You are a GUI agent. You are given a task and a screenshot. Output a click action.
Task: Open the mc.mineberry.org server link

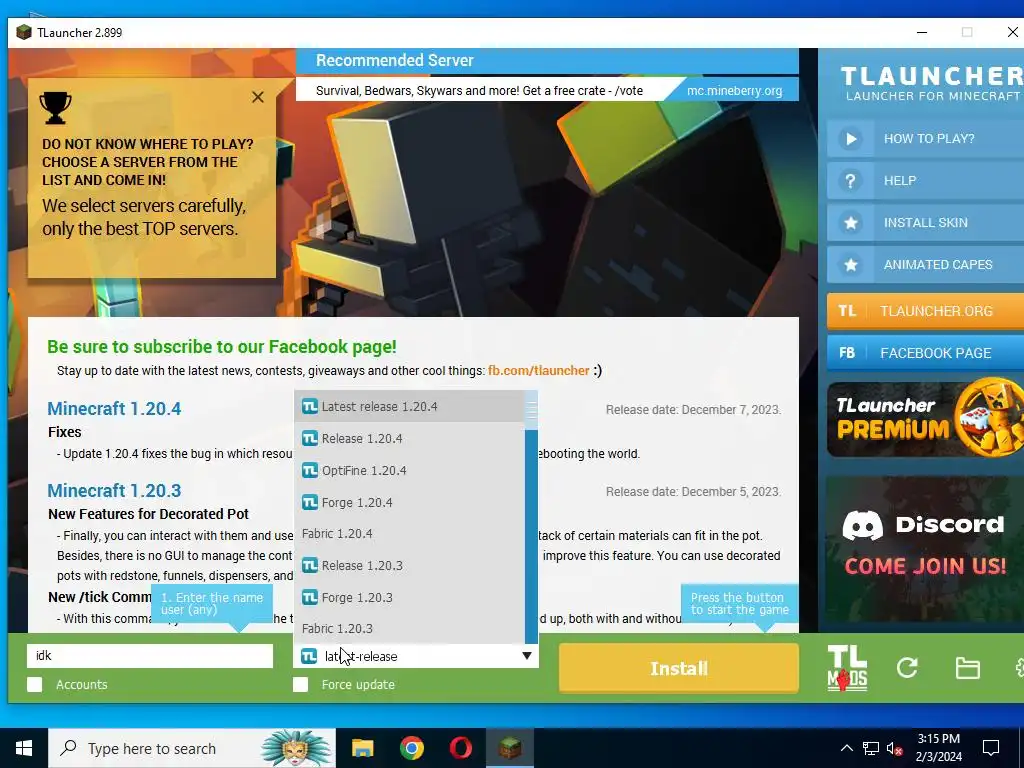point(735,91)
